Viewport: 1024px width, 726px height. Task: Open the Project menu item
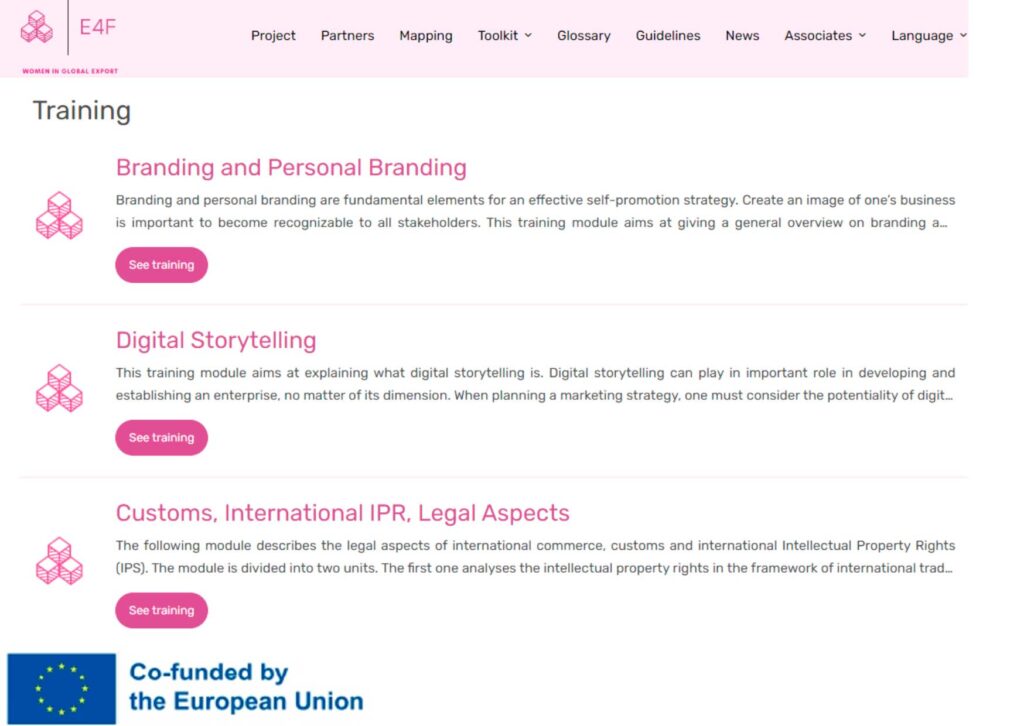[x=273, y=35]
